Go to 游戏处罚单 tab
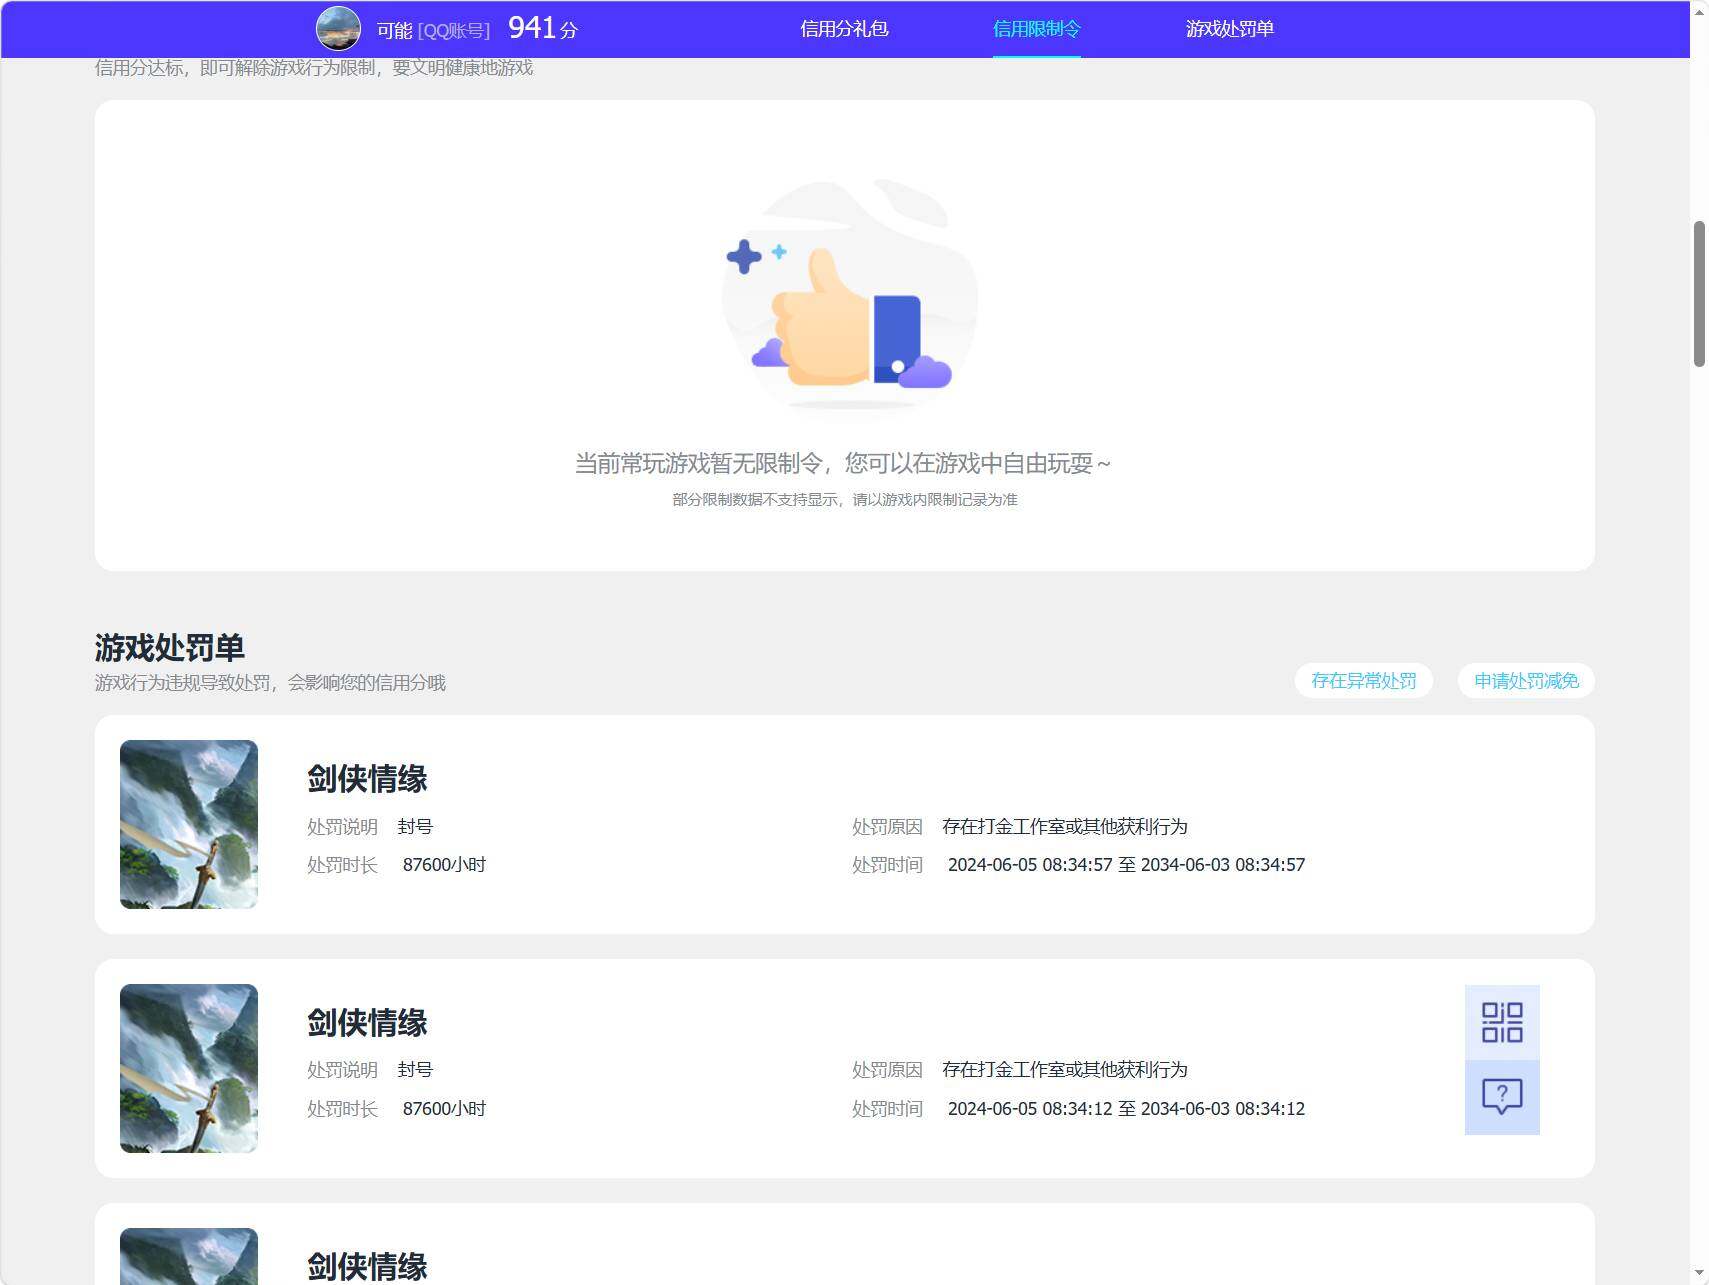 (1229, 29)
